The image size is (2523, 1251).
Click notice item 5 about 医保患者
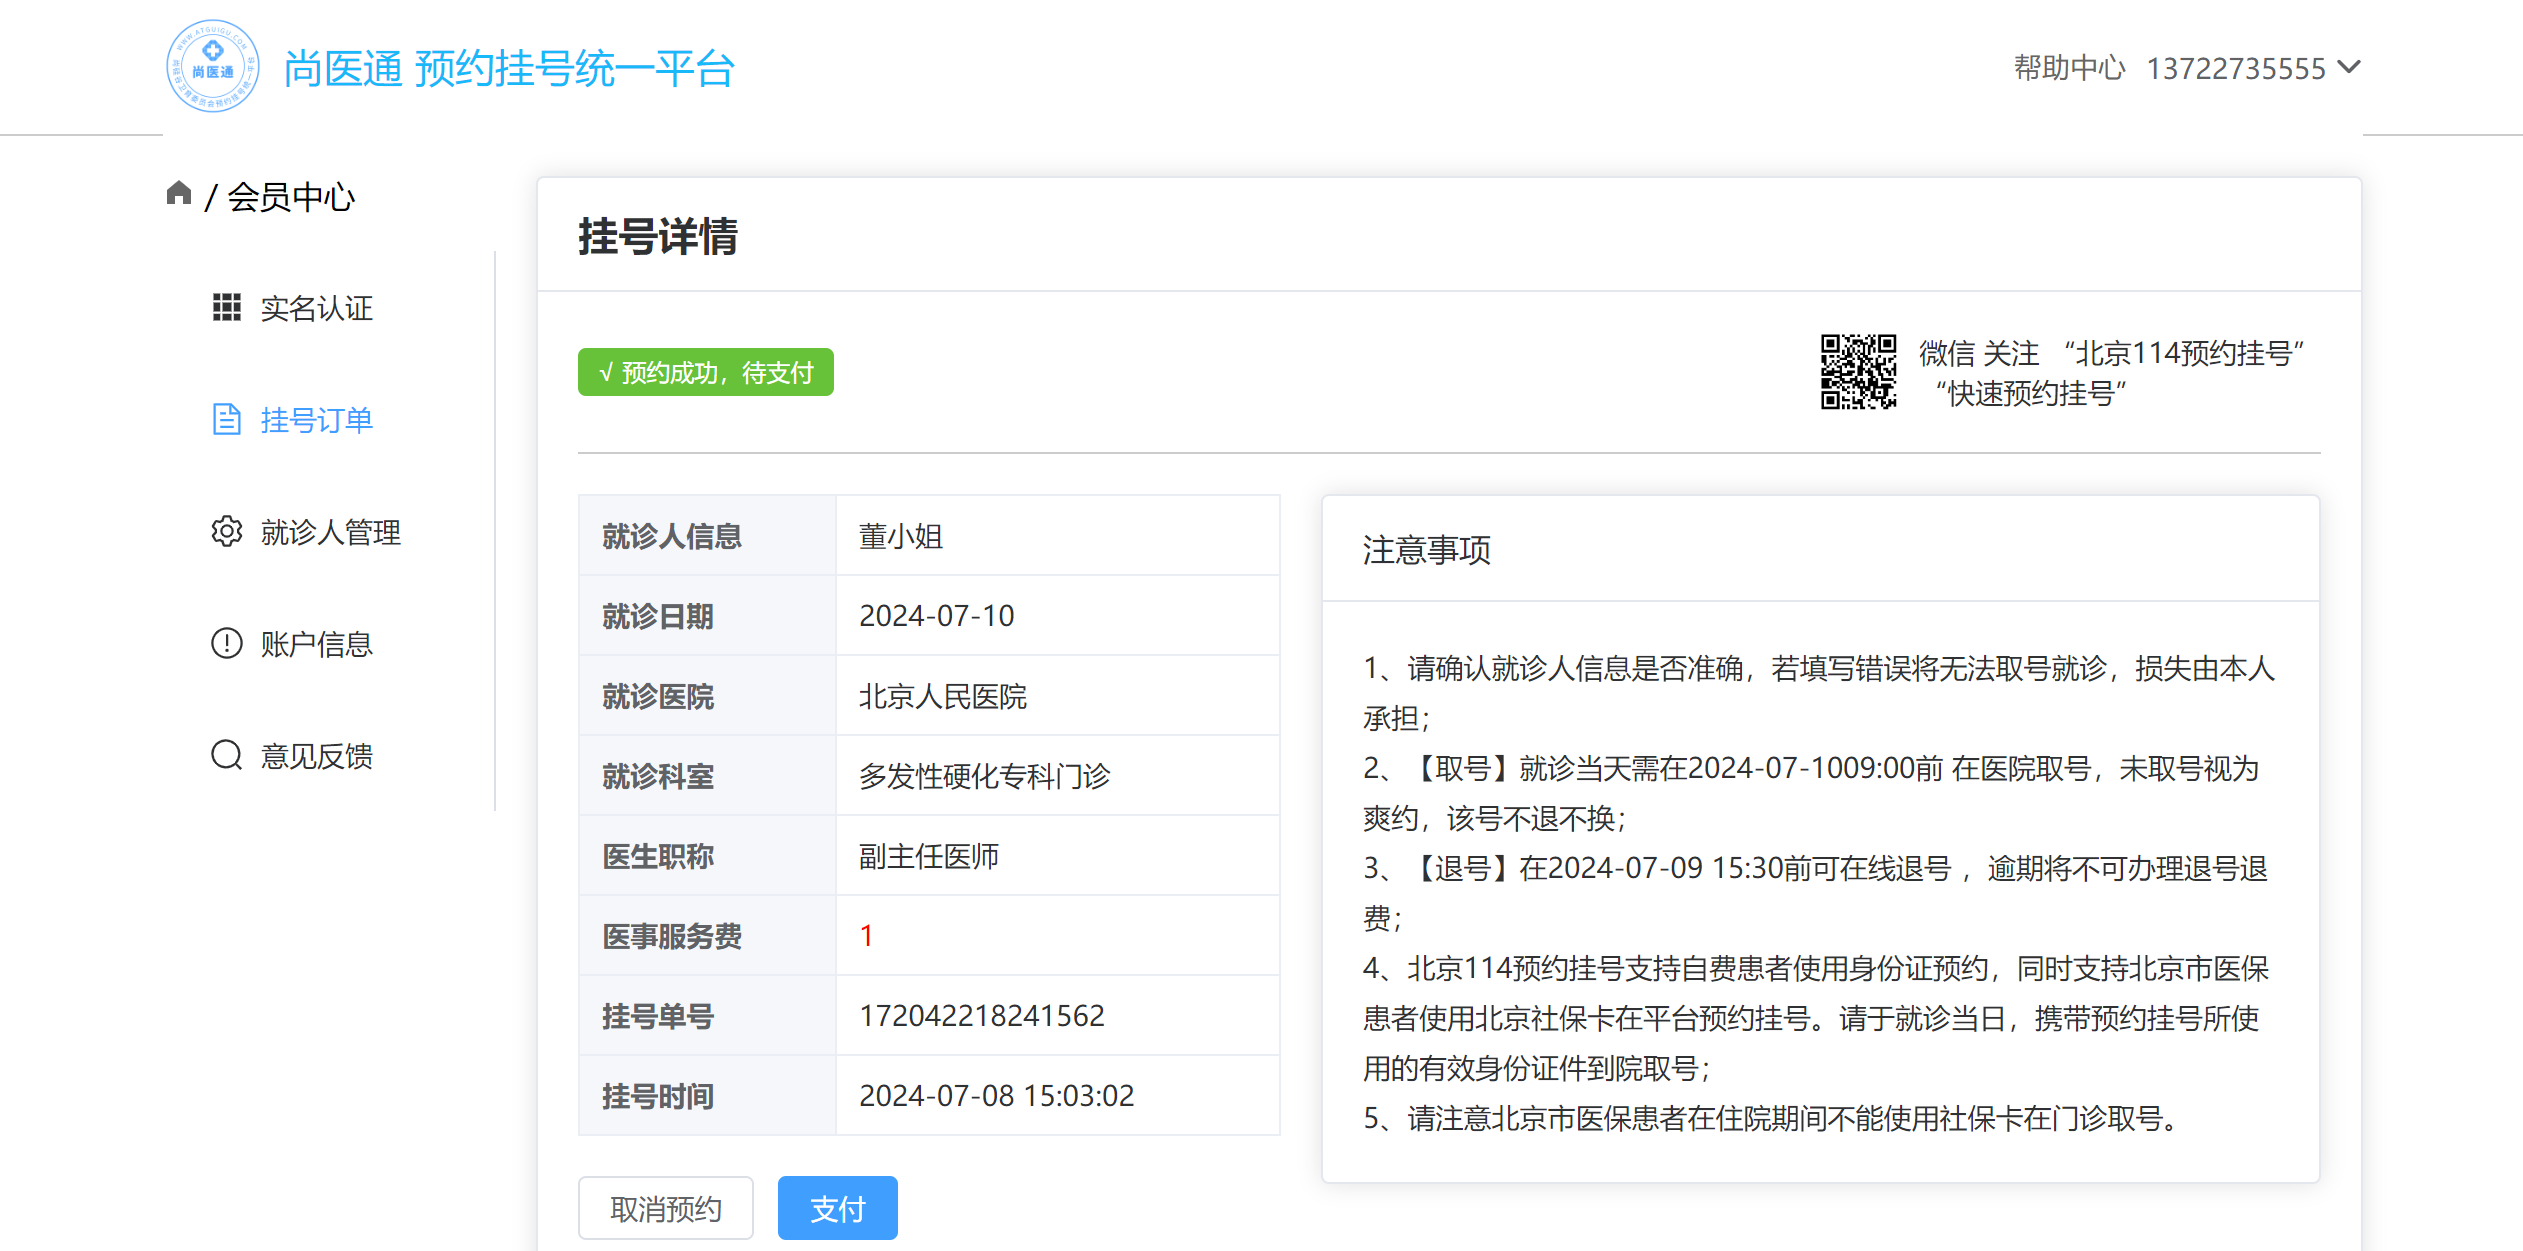tap(1772, 1118)
